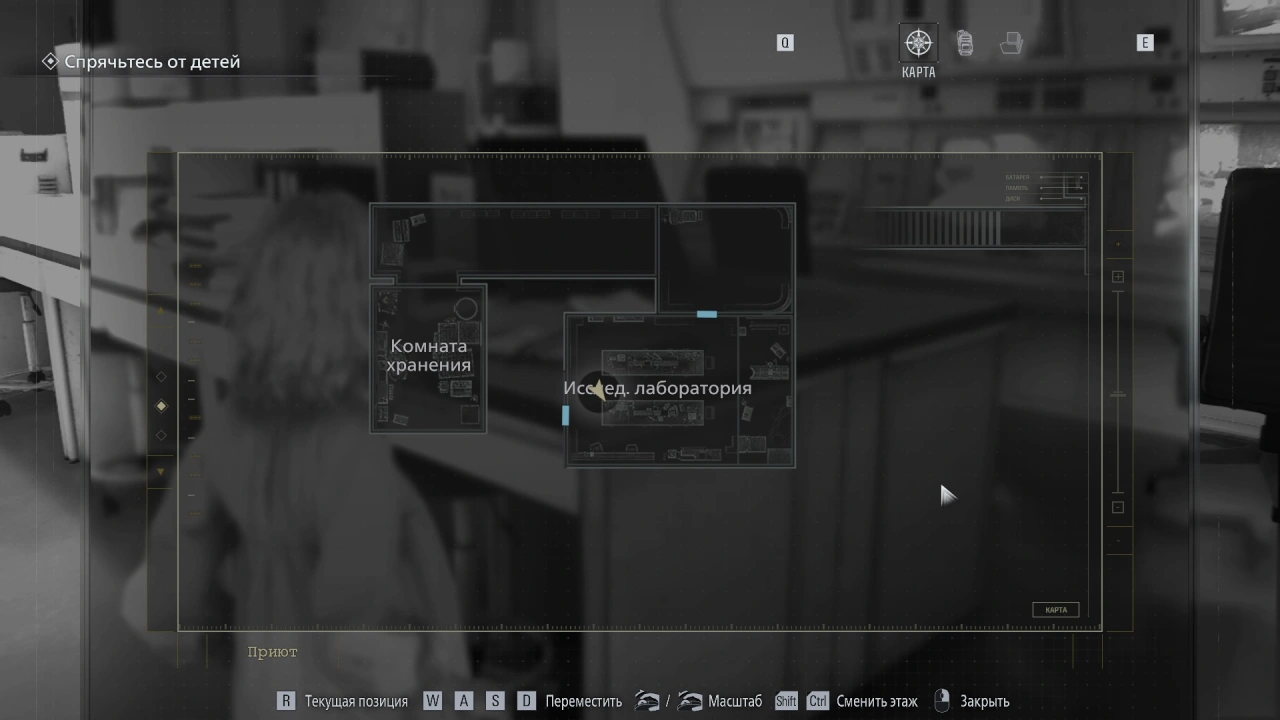Screen dimensions: 1280x720
Task: Switch to the backpack inventory tab
Action: click(965, 43)
